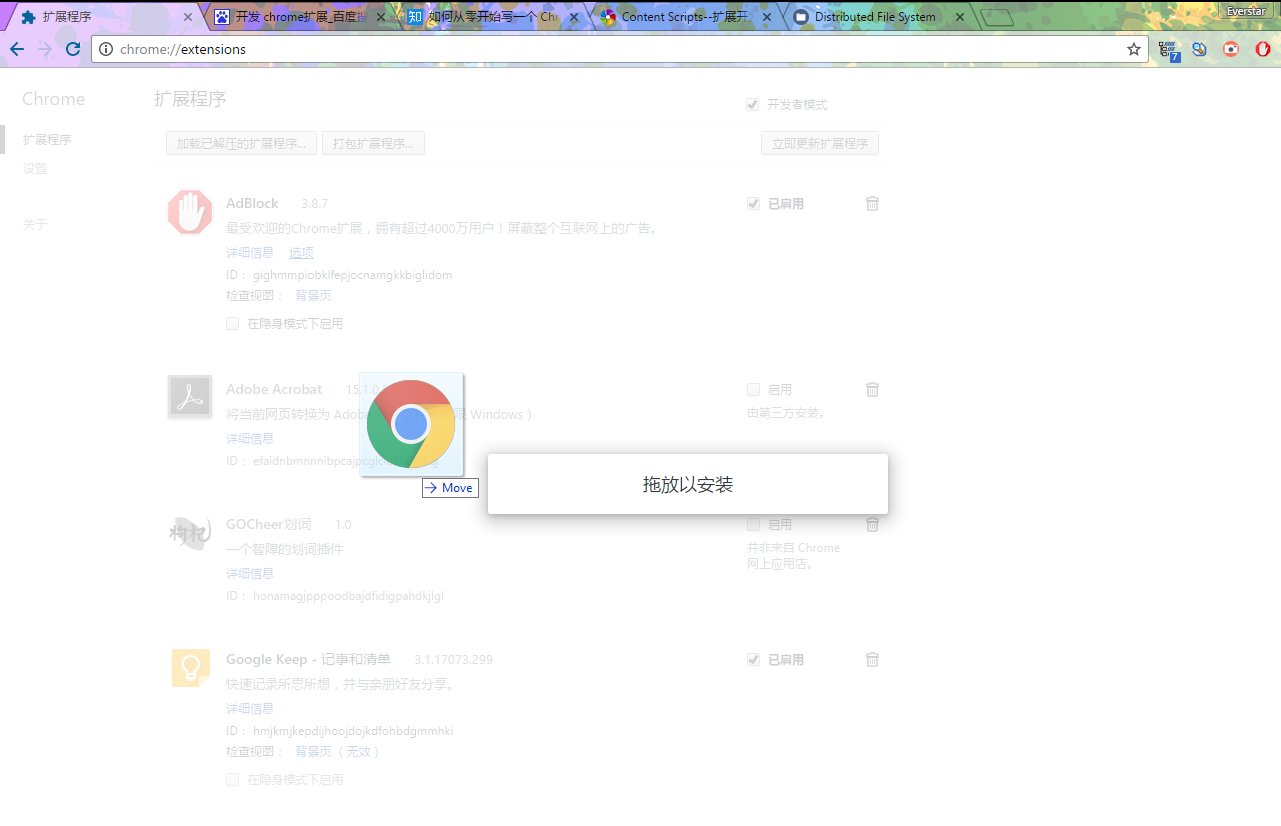Click the dragged Chrome logo thumbnail
Viewport: 1281px width, 826px height.
pyautogui.click(x=411, y=424)
